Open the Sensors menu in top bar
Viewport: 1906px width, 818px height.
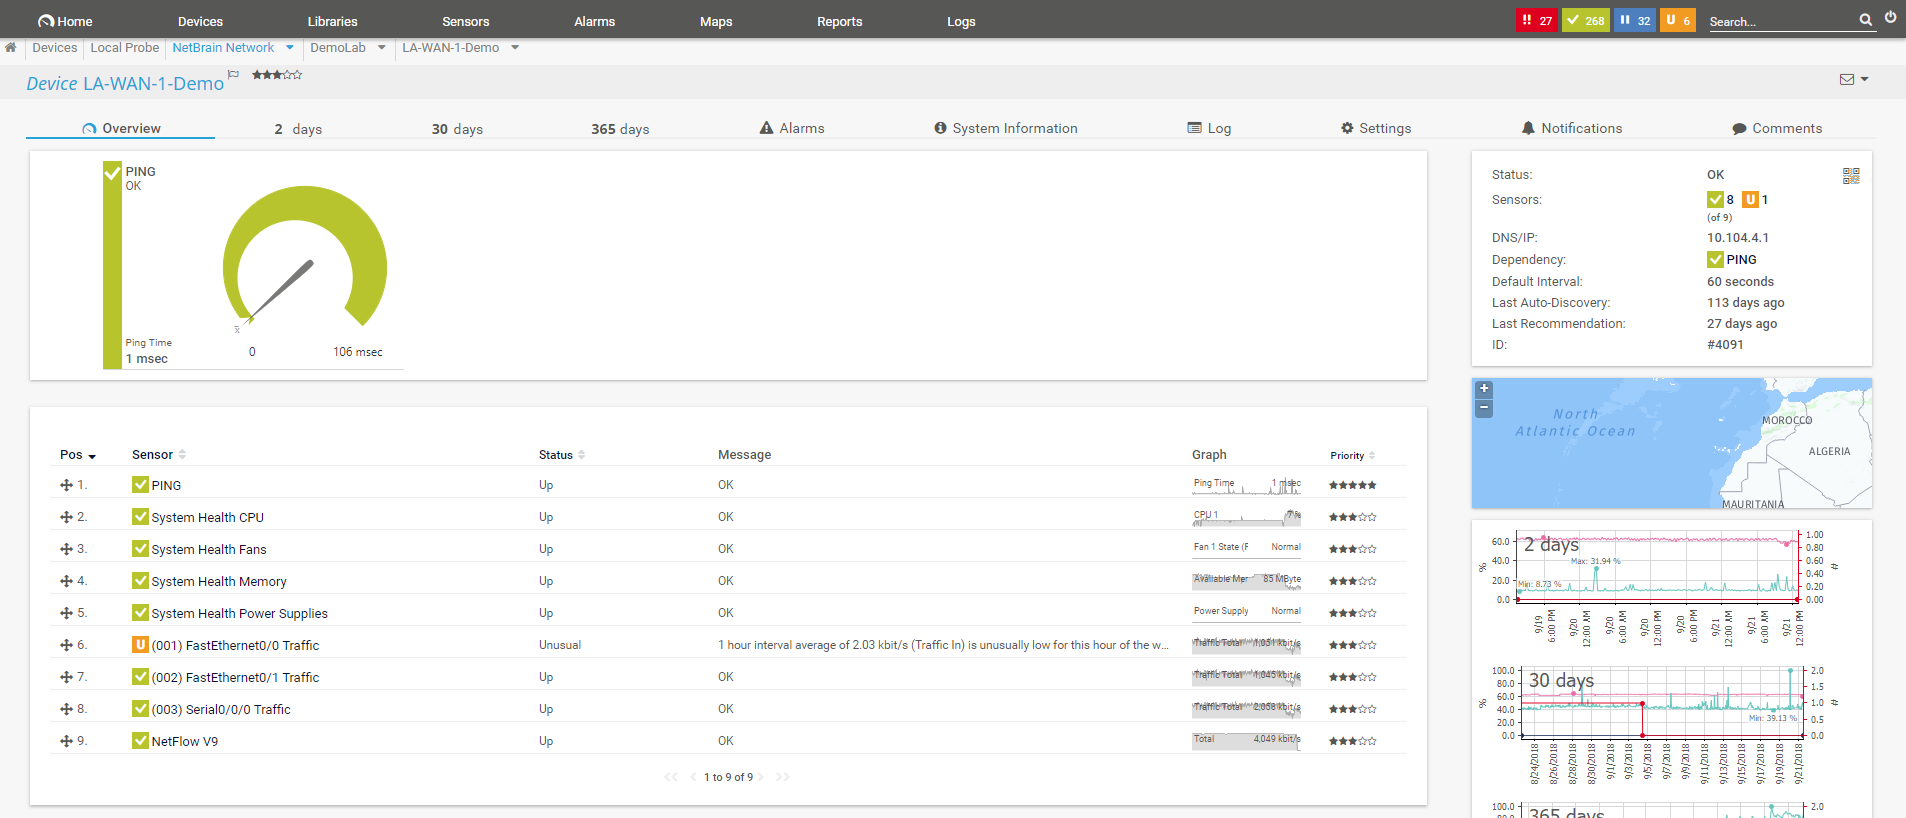(x=465, y=21)
